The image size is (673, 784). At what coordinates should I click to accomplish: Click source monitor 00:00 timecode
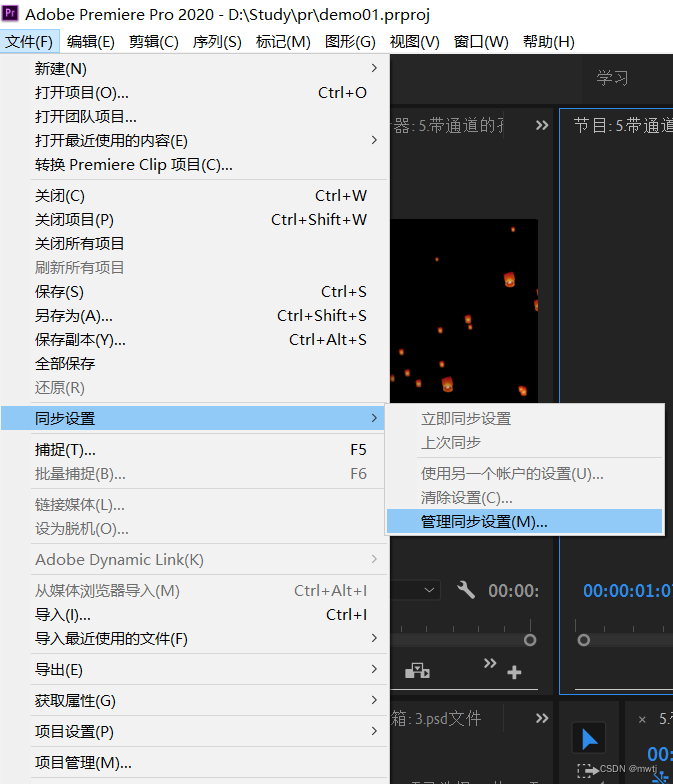pyautogui.click(x=514, y=591)
